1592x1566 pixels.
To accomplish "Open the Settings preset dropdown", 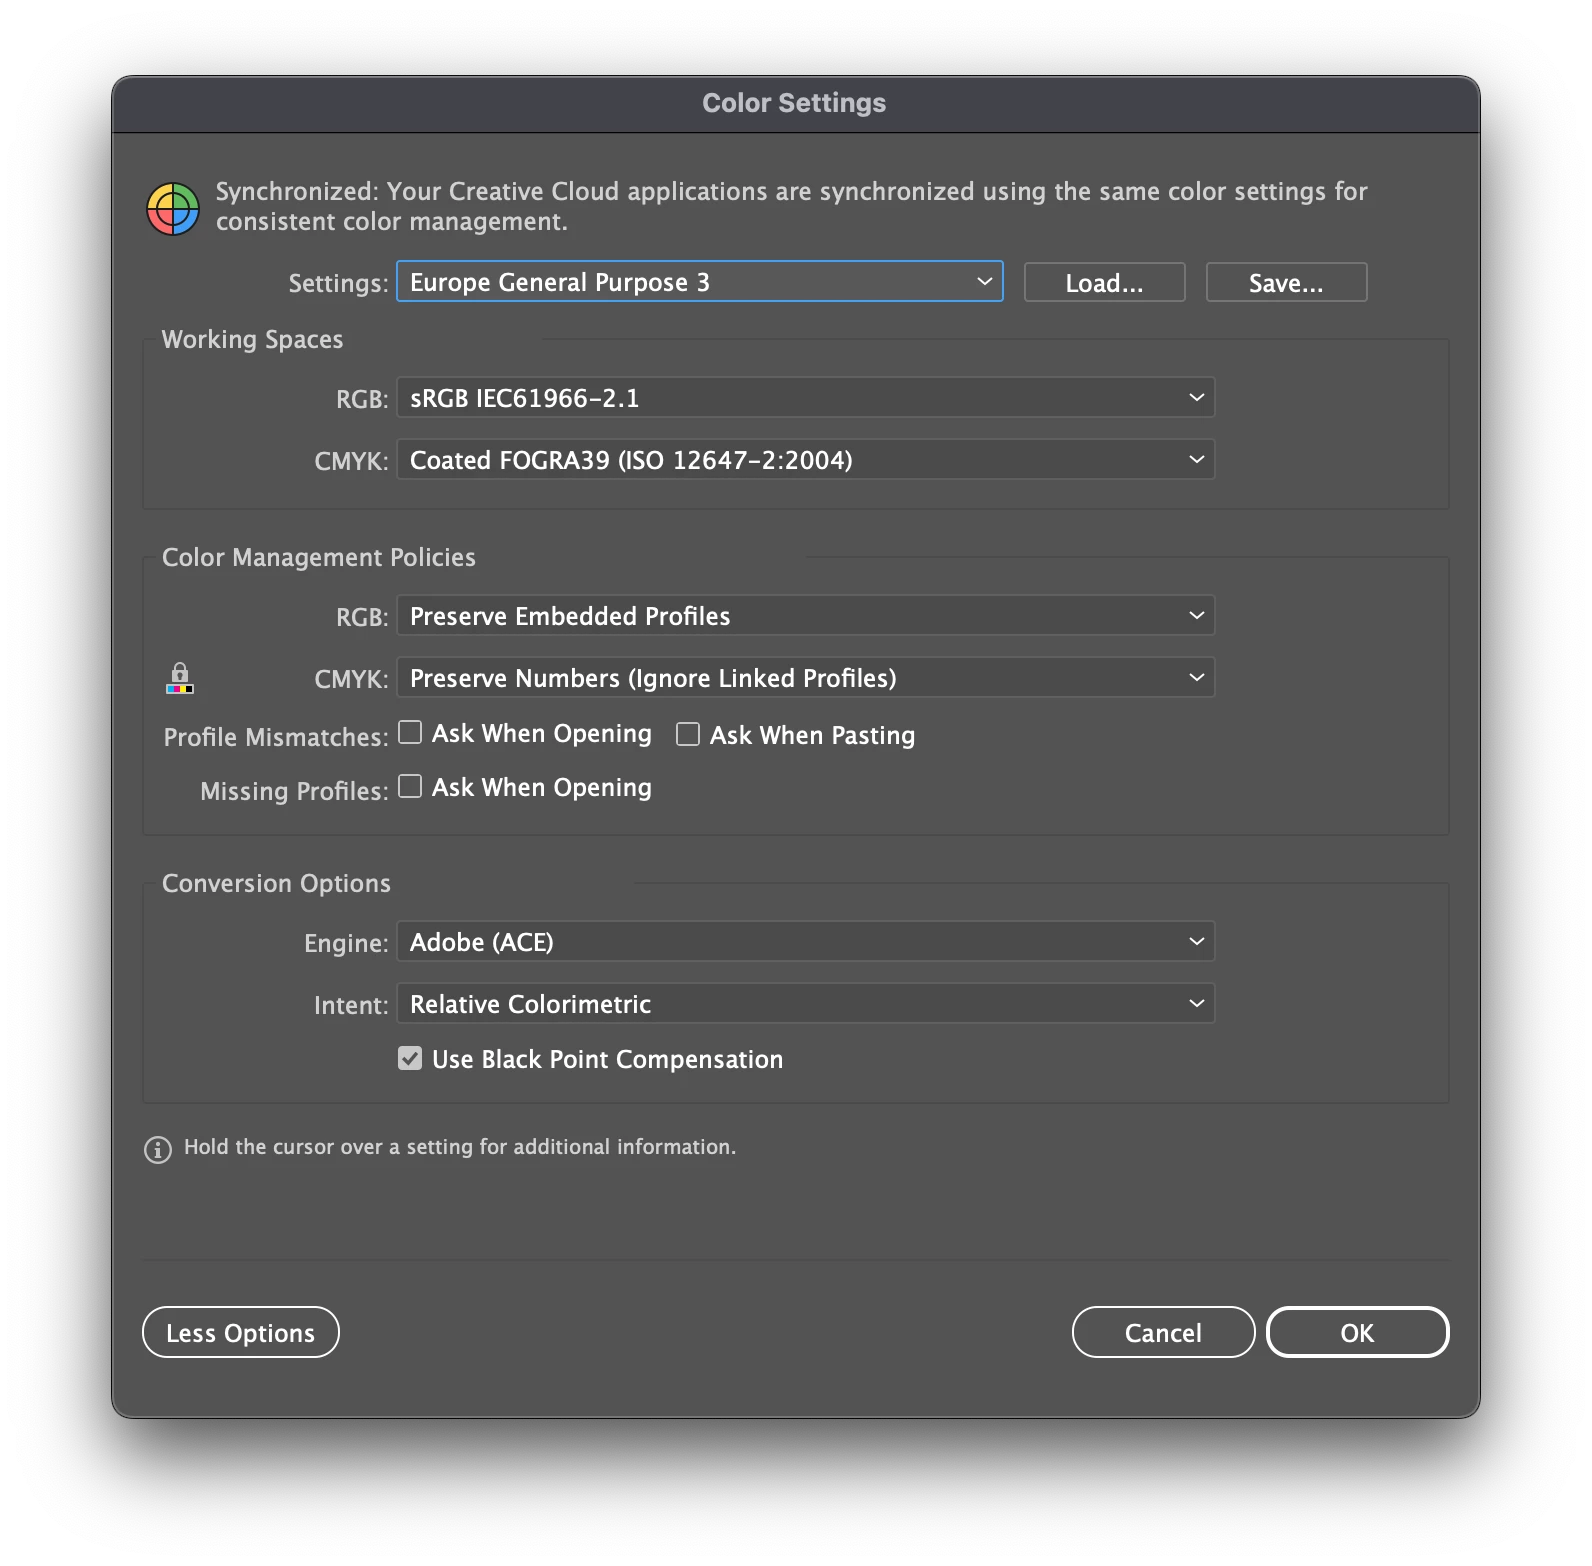I will pos(700,282).
